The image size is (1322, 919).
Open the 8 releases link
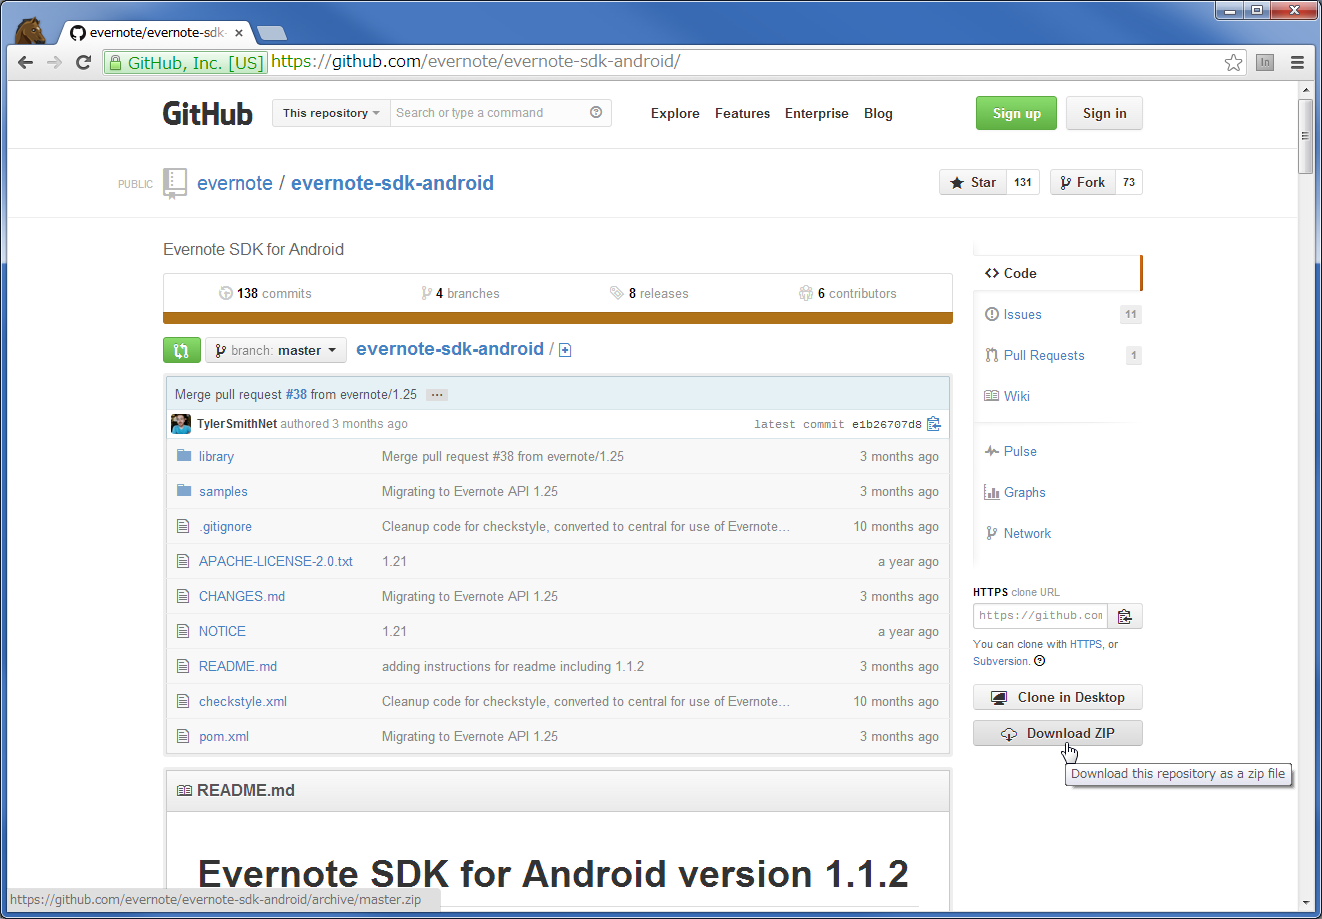pyautogui.click(x=649, y=293)
